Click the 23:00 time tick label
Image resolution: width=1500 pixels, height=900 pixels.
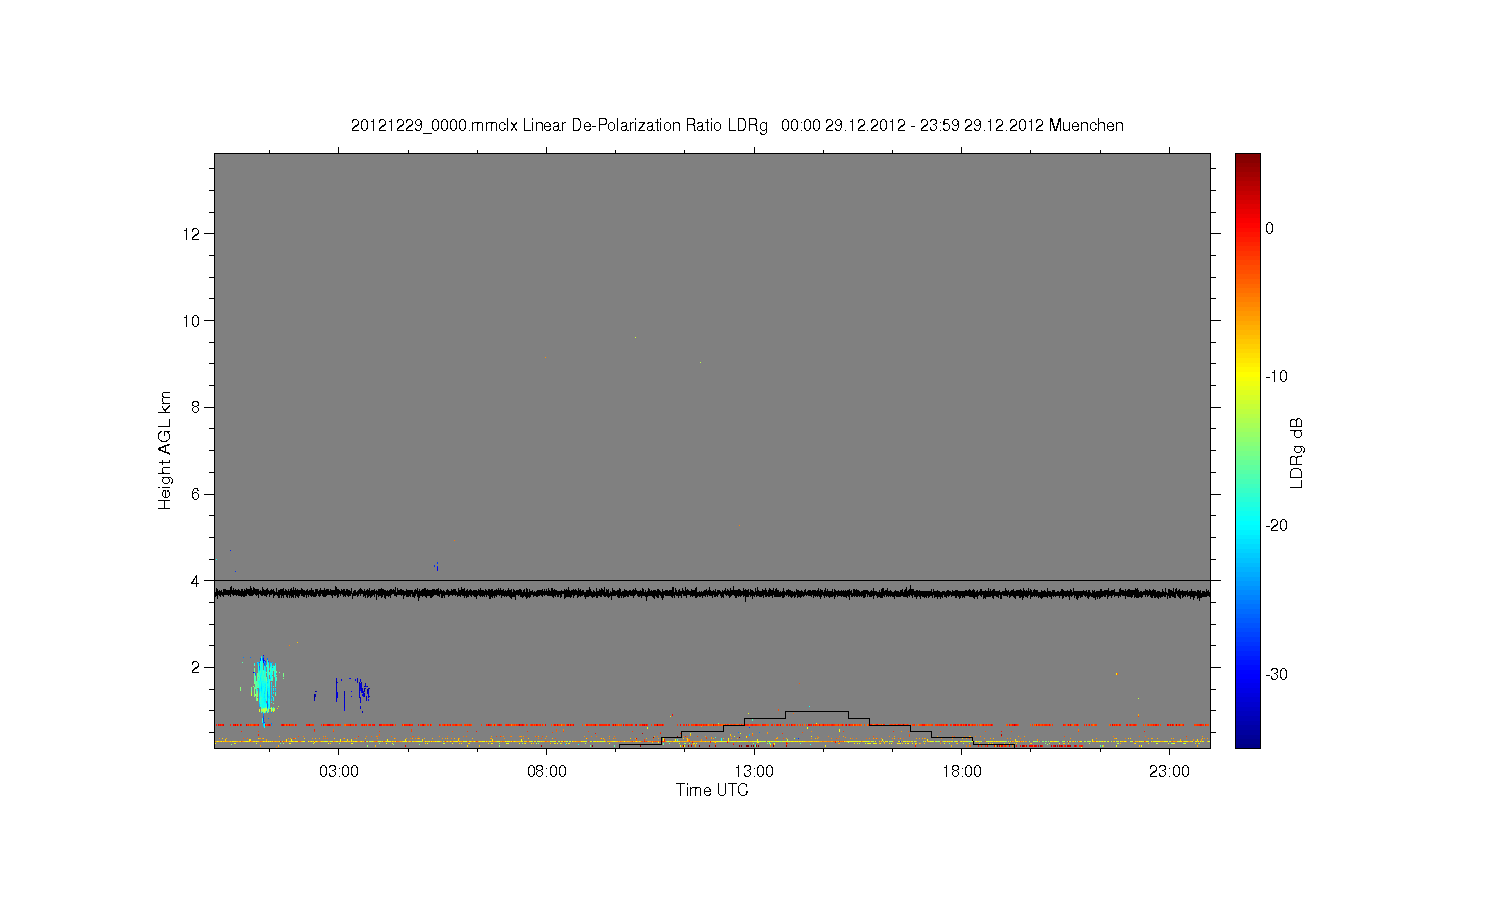tap(1169, 772)
